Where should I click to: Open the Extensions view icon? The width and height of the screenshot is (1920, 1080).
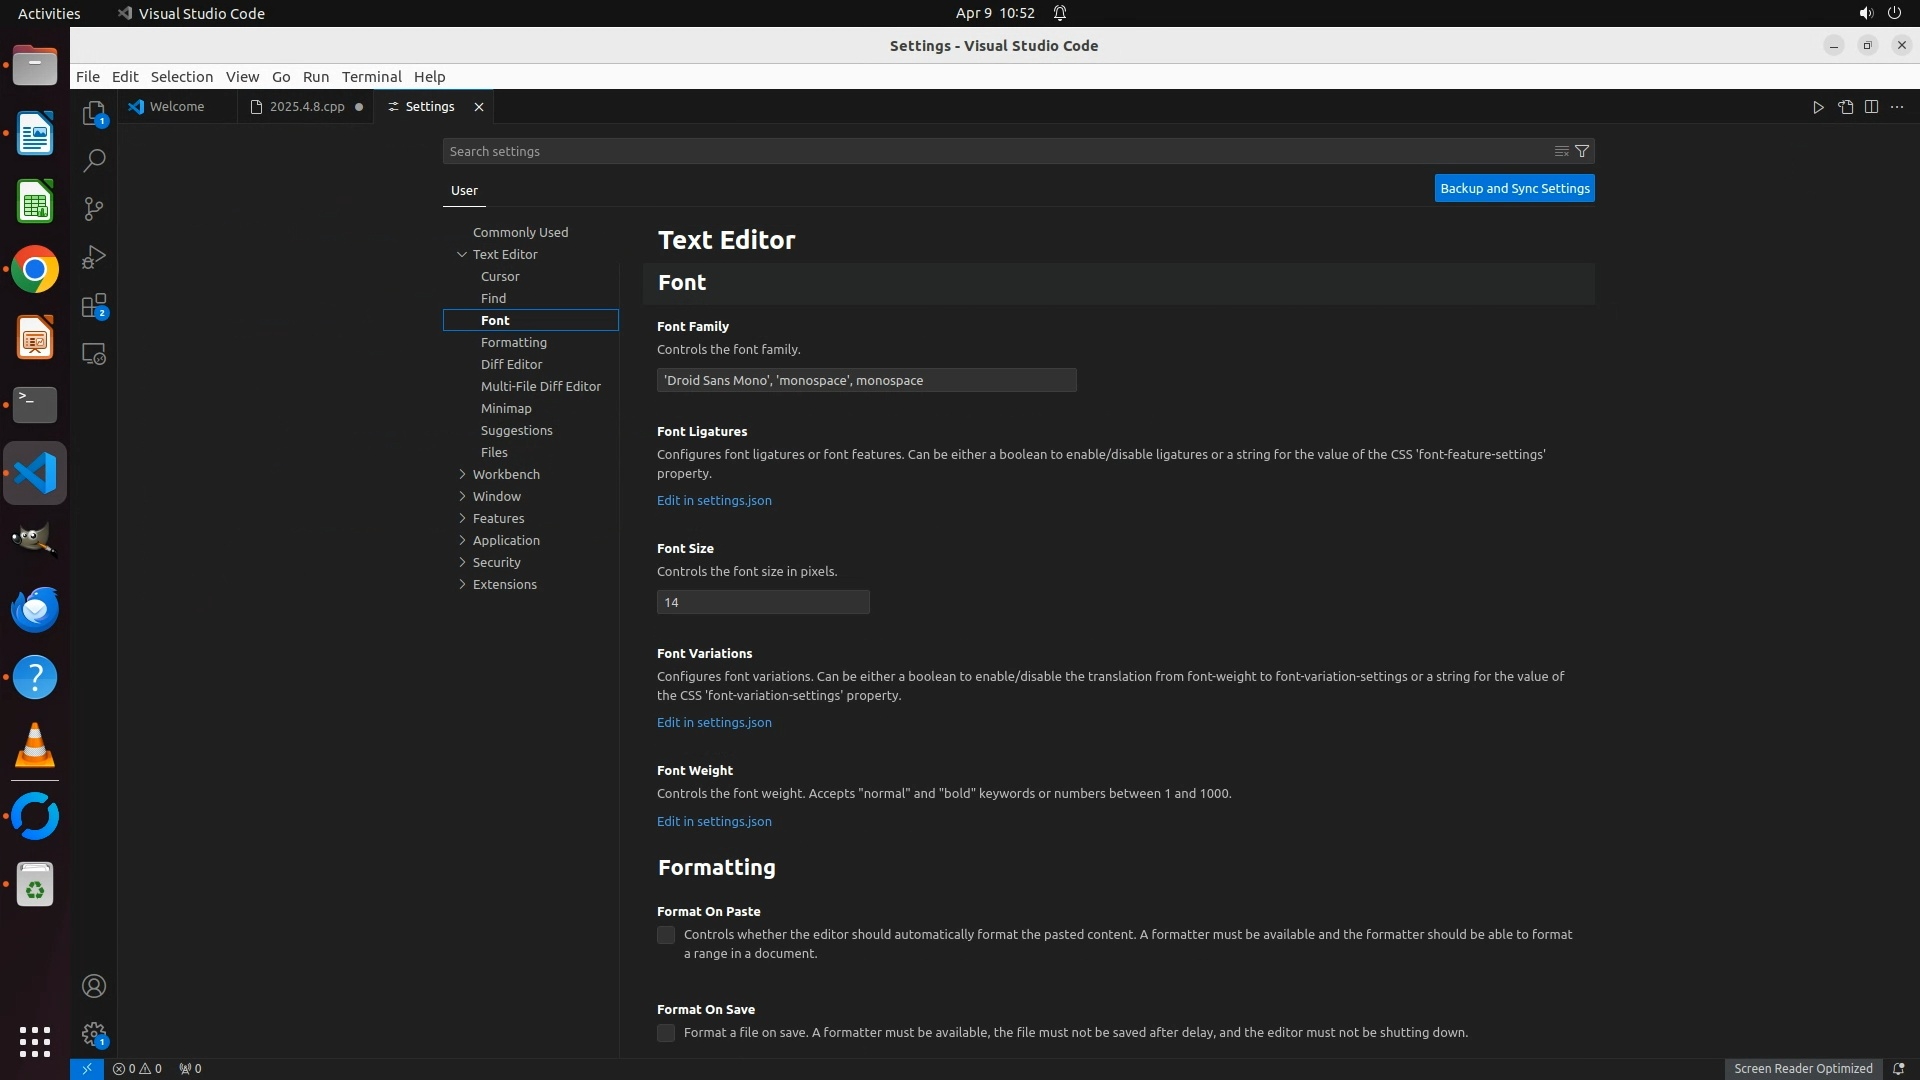(93, 306)
